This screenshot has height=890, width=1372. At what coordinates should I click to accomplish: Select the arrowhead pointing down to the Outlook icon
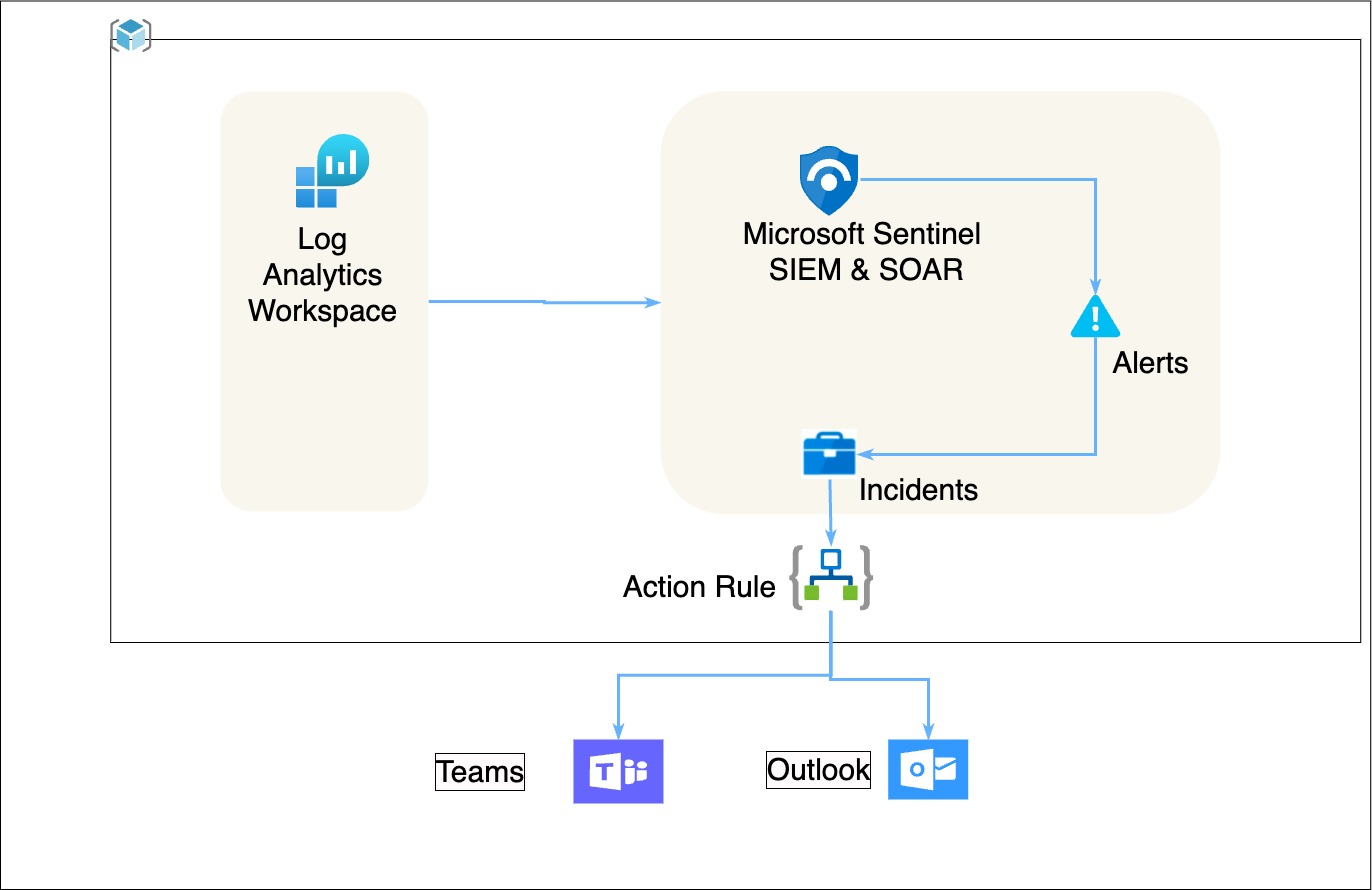tap(928, 733)
